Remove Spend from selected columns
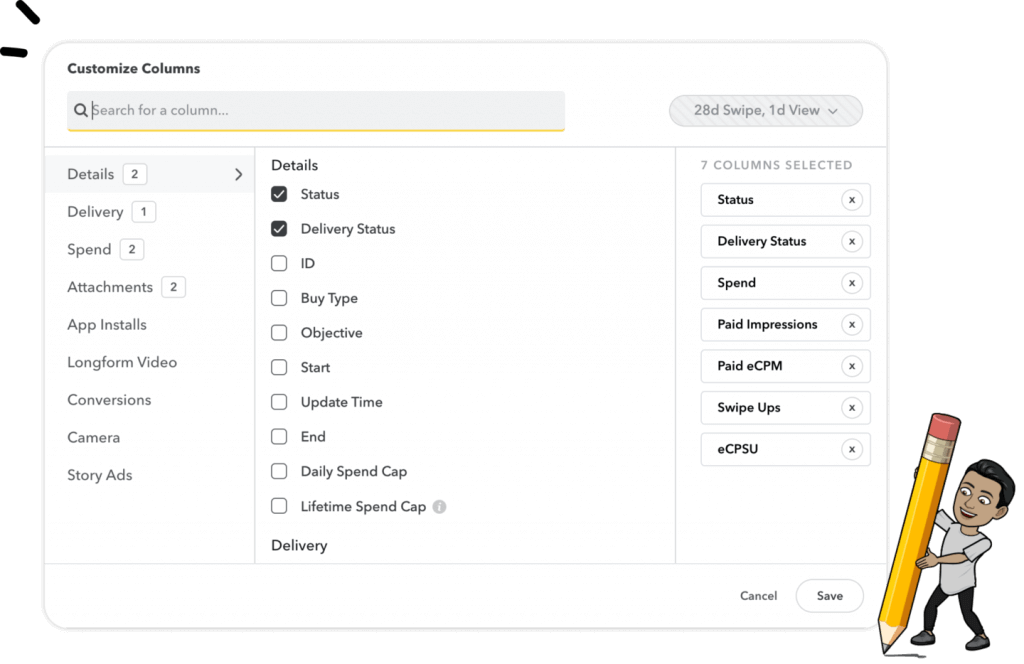Image resolution: width=1024 pixels, height=664 pixels. [852, 283]
